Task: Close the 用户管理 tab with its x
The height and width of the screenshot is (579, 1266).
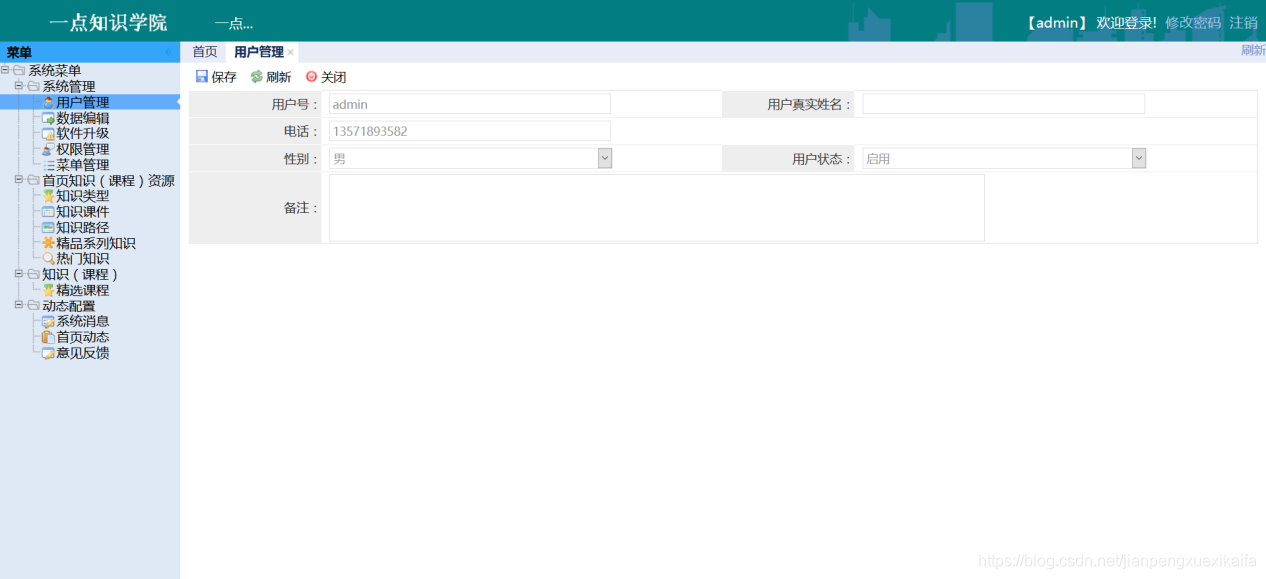Action: 291,52
